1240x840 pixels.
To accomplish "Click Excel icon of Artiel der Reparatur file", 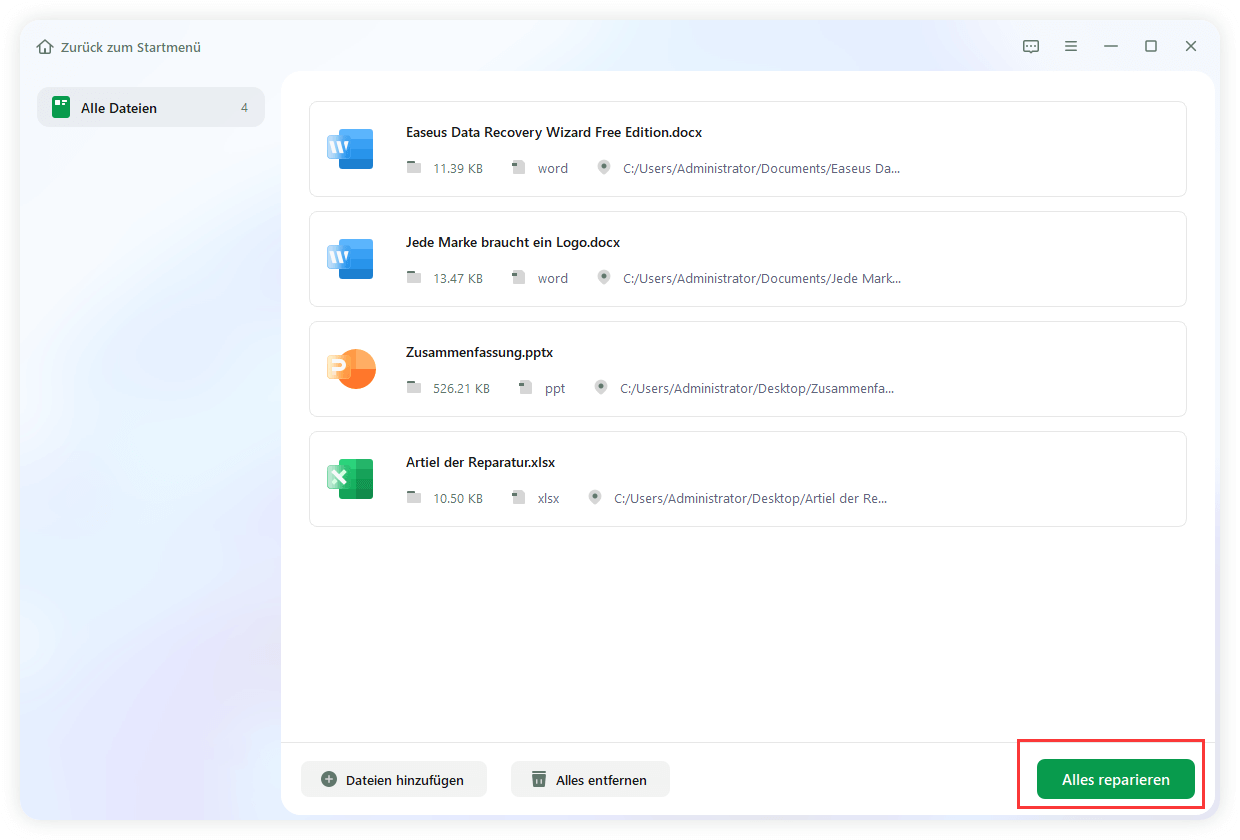I will [350, 479].
